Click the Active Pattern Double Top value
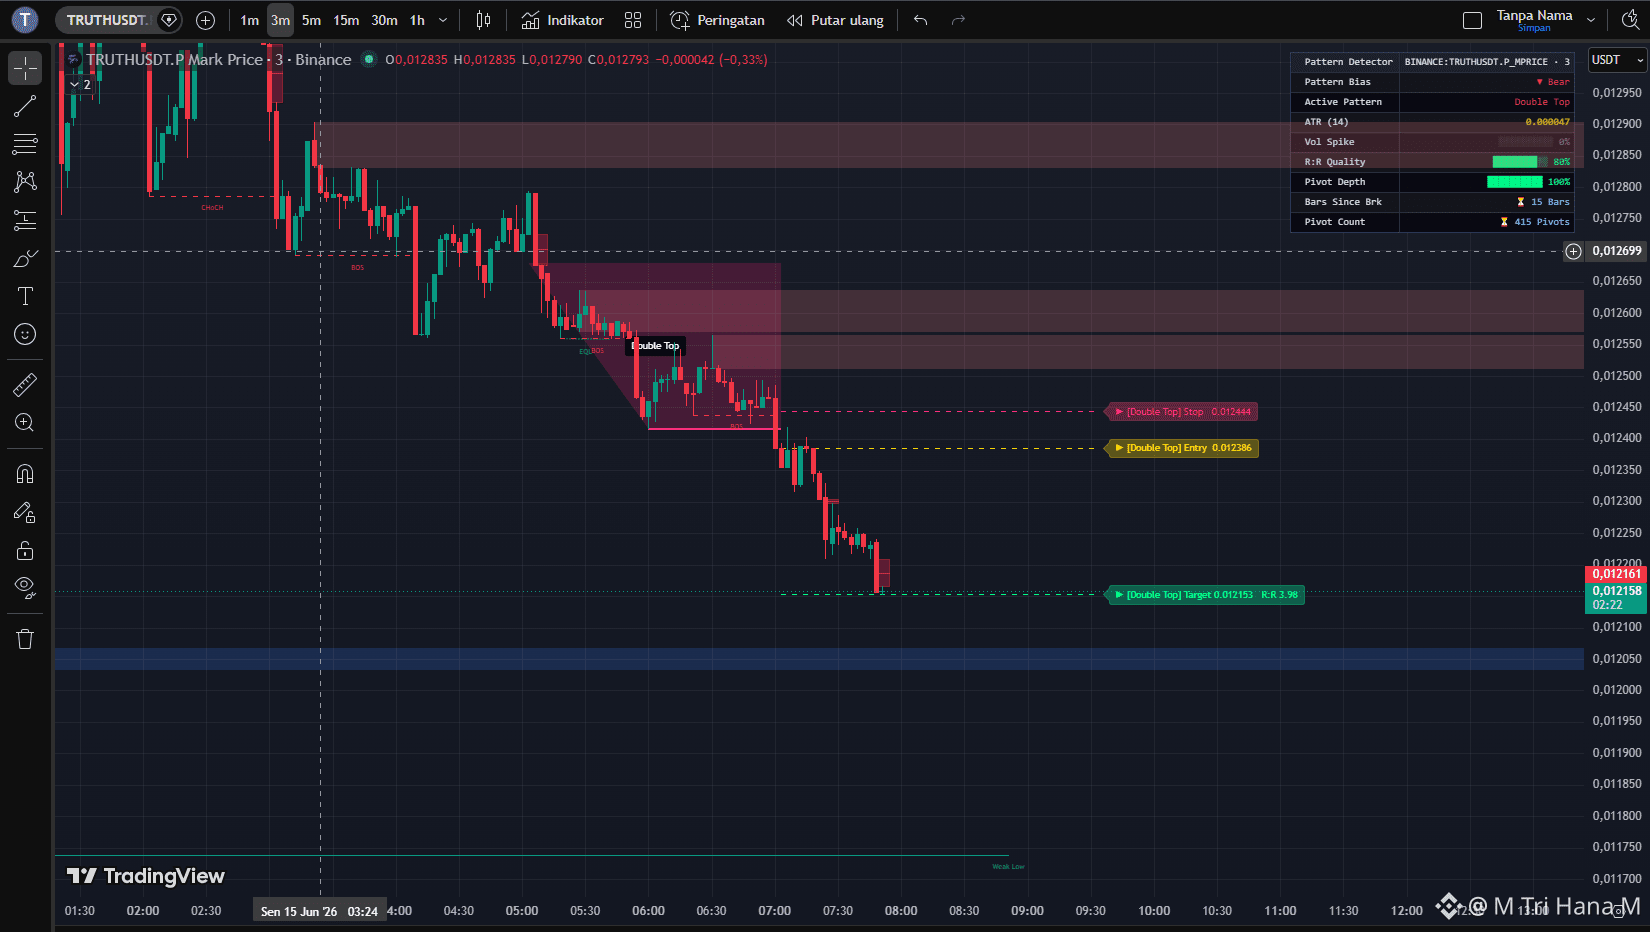This screenshot has width=1650, height=932. click(1541, 102)
